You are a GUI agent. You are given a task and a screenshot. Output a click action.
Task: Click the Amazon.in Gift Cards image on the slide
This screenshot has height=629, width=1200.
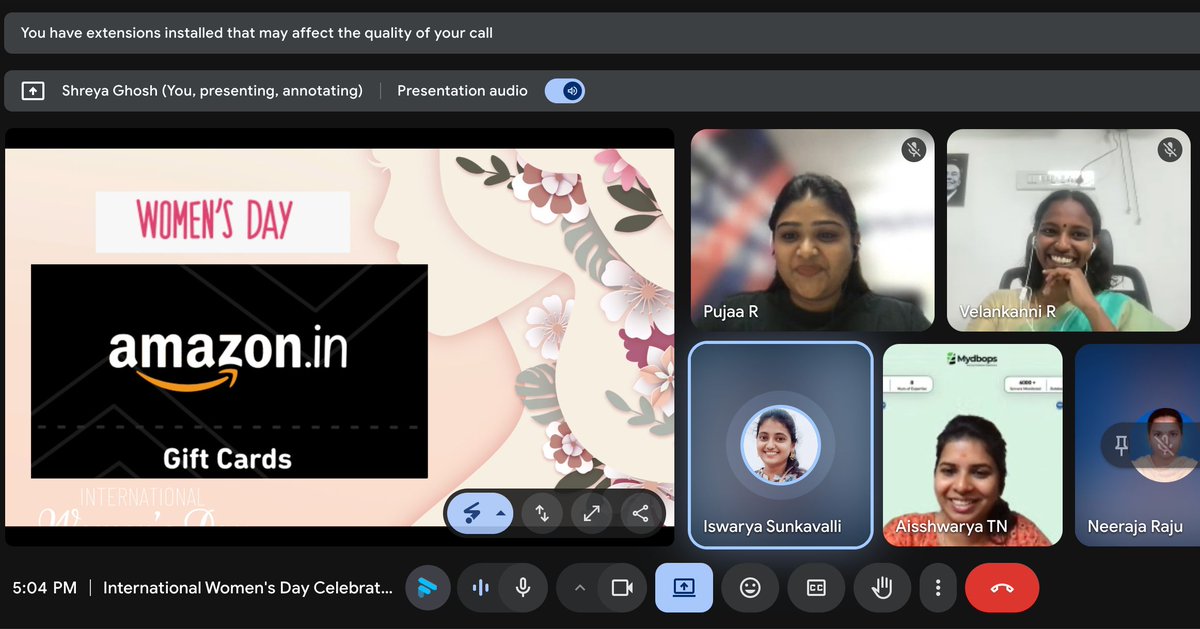pyautogui.click(x=229, y=371)
